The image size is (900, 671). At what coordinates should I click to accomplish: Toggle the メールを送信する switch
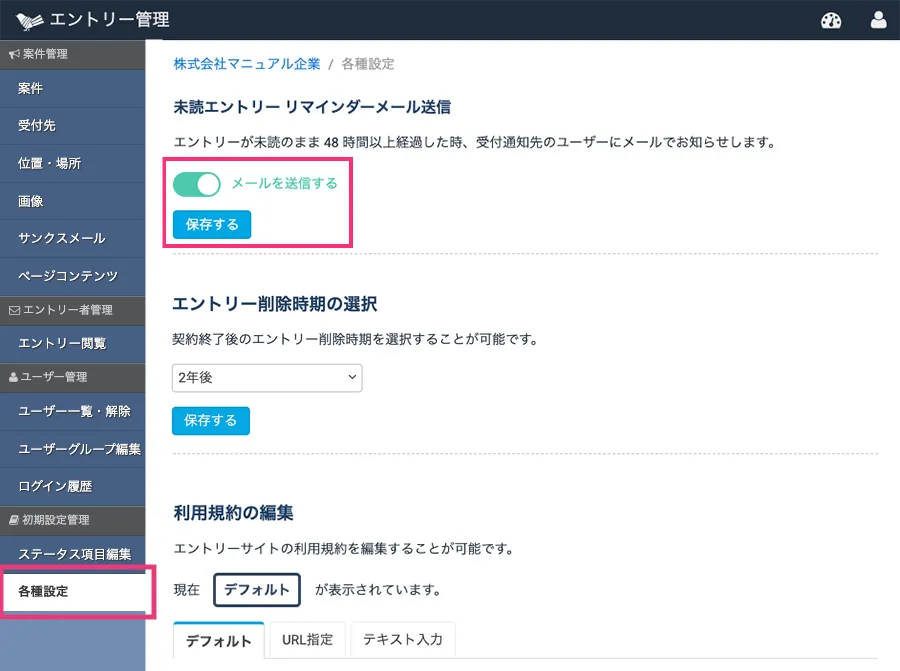(x=197, y=184)
